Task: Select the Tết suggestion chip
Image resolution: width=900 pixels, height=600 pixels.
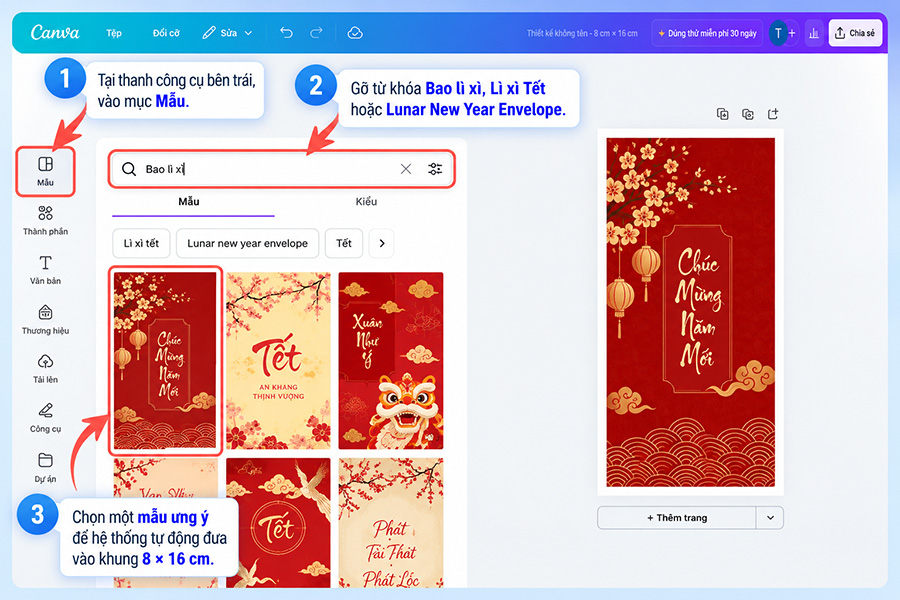Action: point(344,243)
